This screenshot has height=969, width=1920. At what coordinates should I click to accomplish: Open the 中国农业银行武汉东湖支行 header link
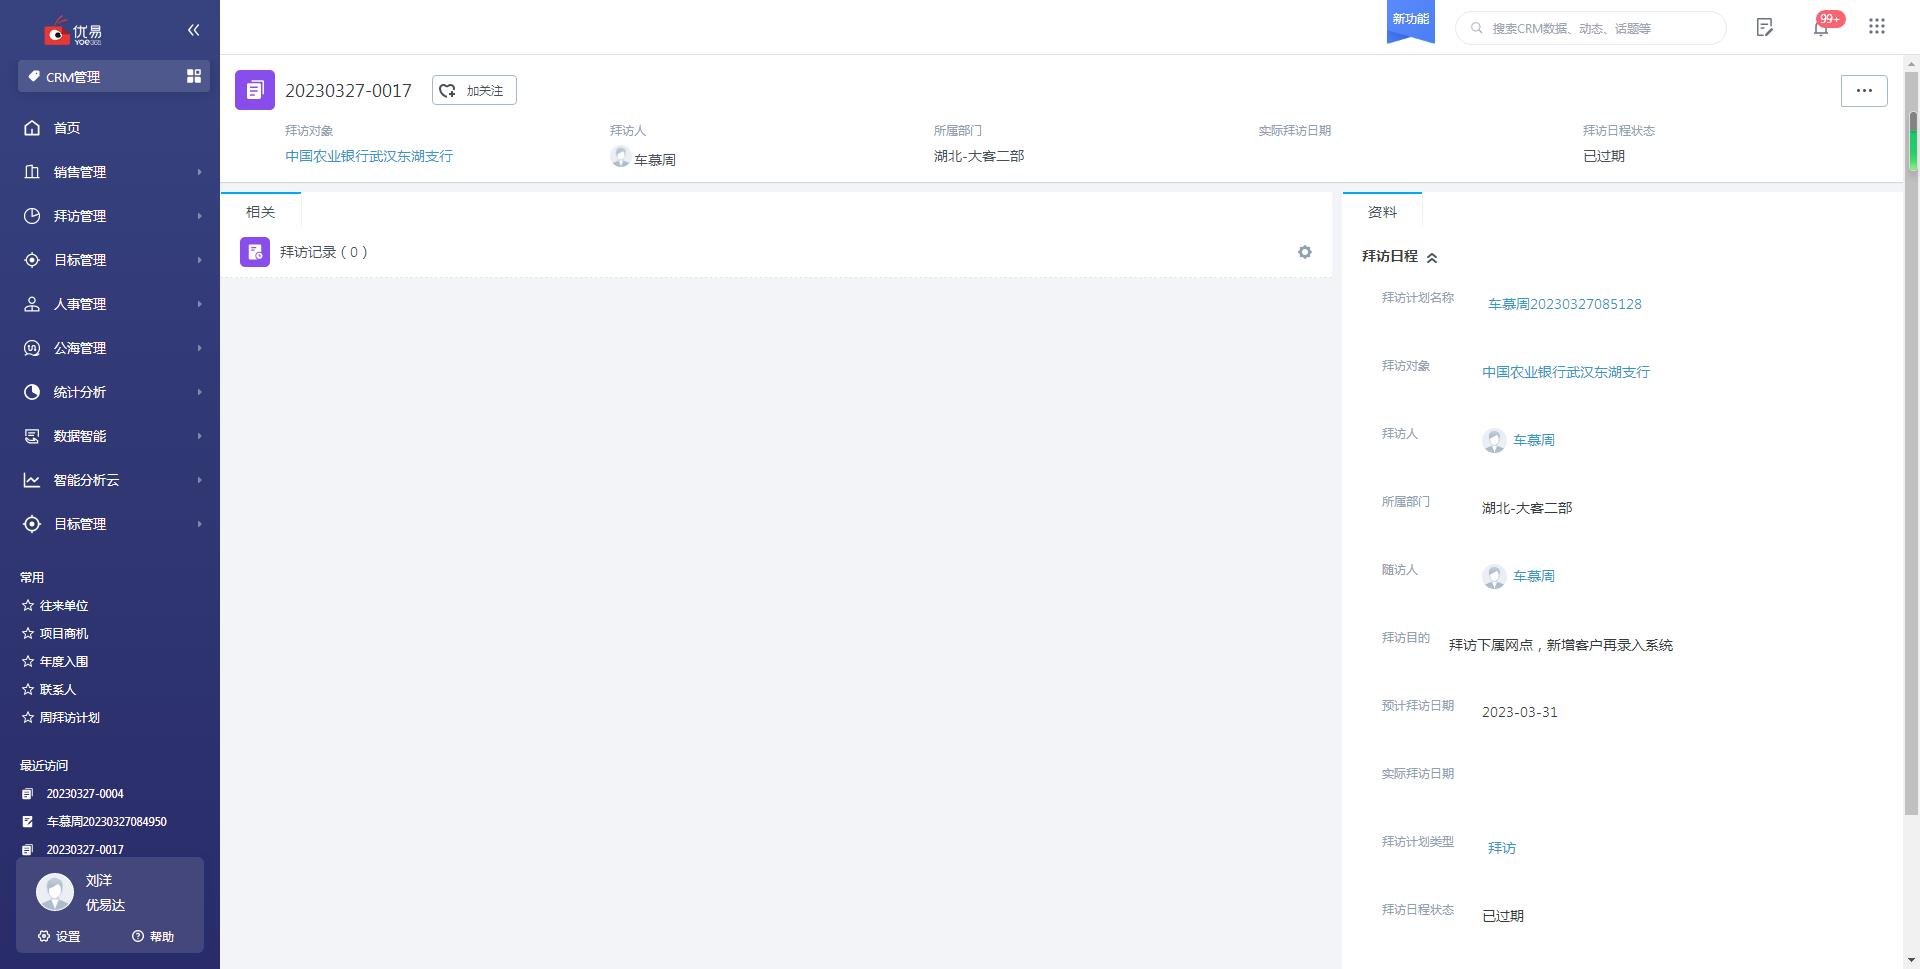(x=368, y=156)
